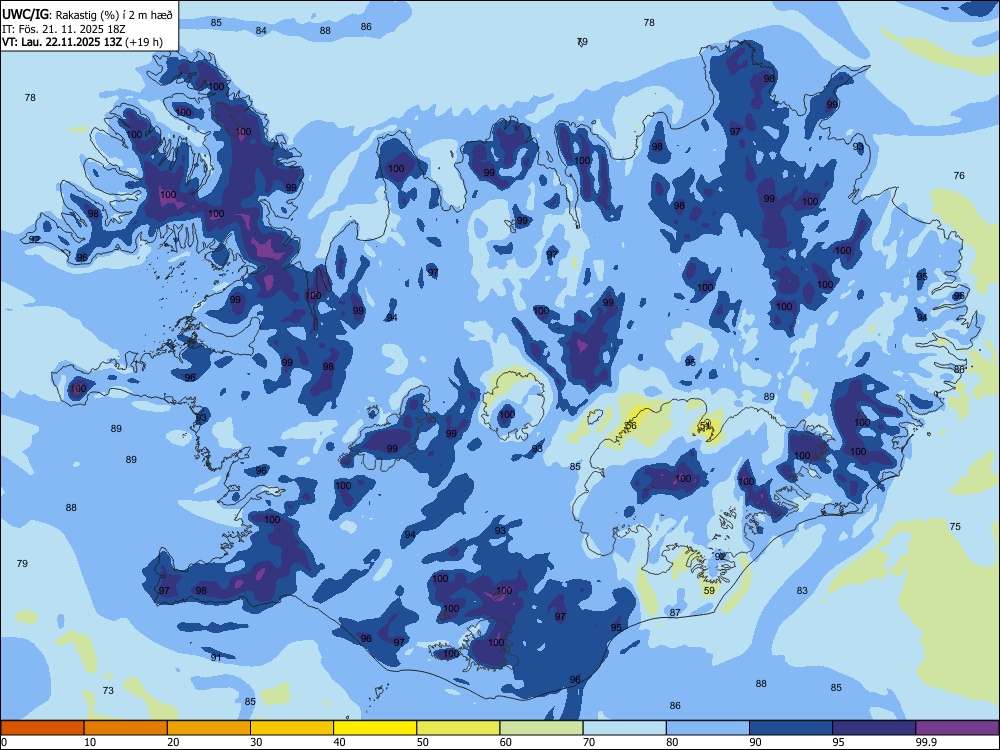Click the humidity value '84' near the top
This screenshot has height=750, width=1000.
(261, 31)
